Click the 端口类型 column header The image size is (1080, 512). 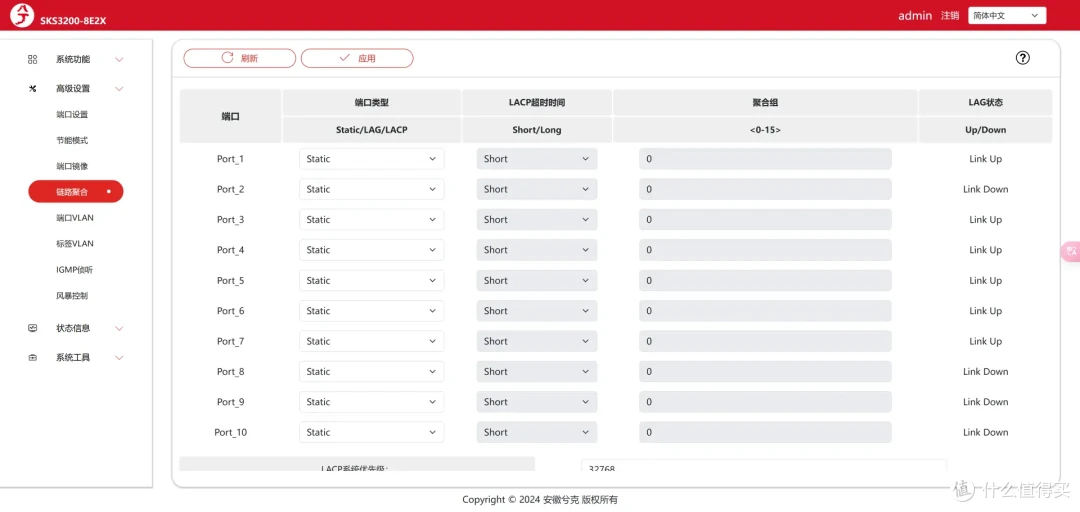372,102
